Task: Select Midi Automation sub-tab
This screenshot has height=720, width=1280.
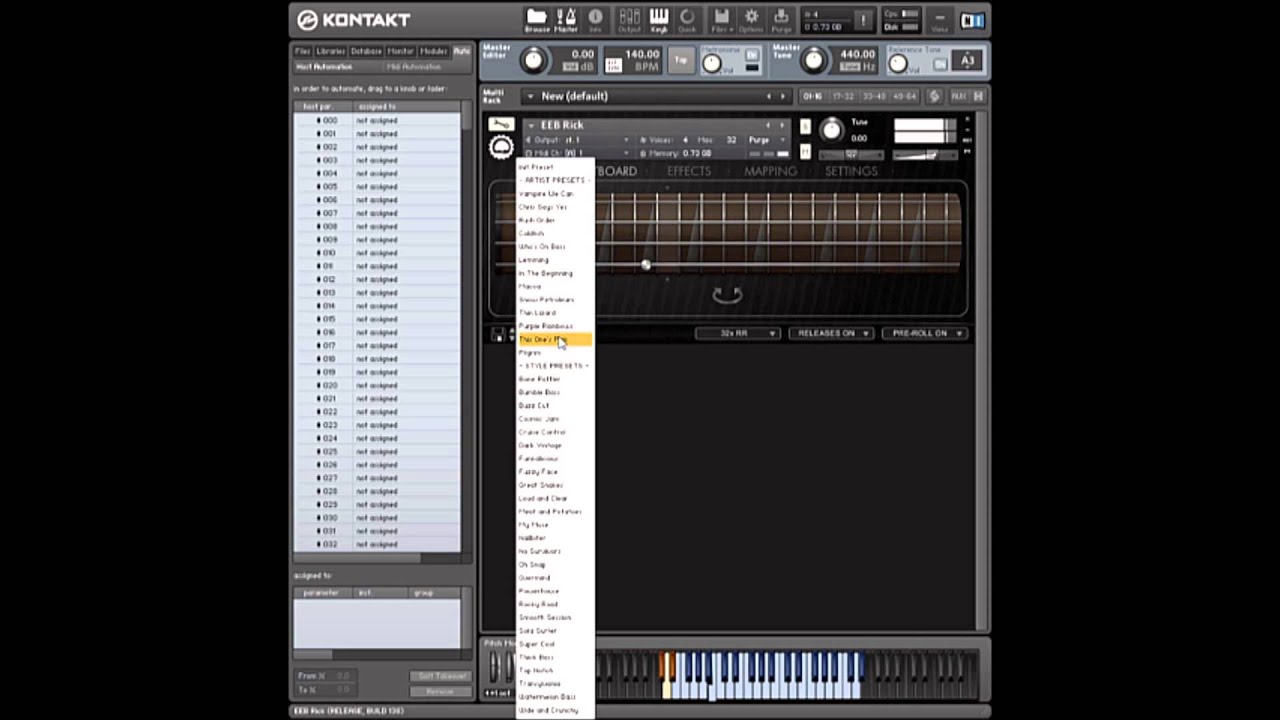Action: click(x=414, y=66)
